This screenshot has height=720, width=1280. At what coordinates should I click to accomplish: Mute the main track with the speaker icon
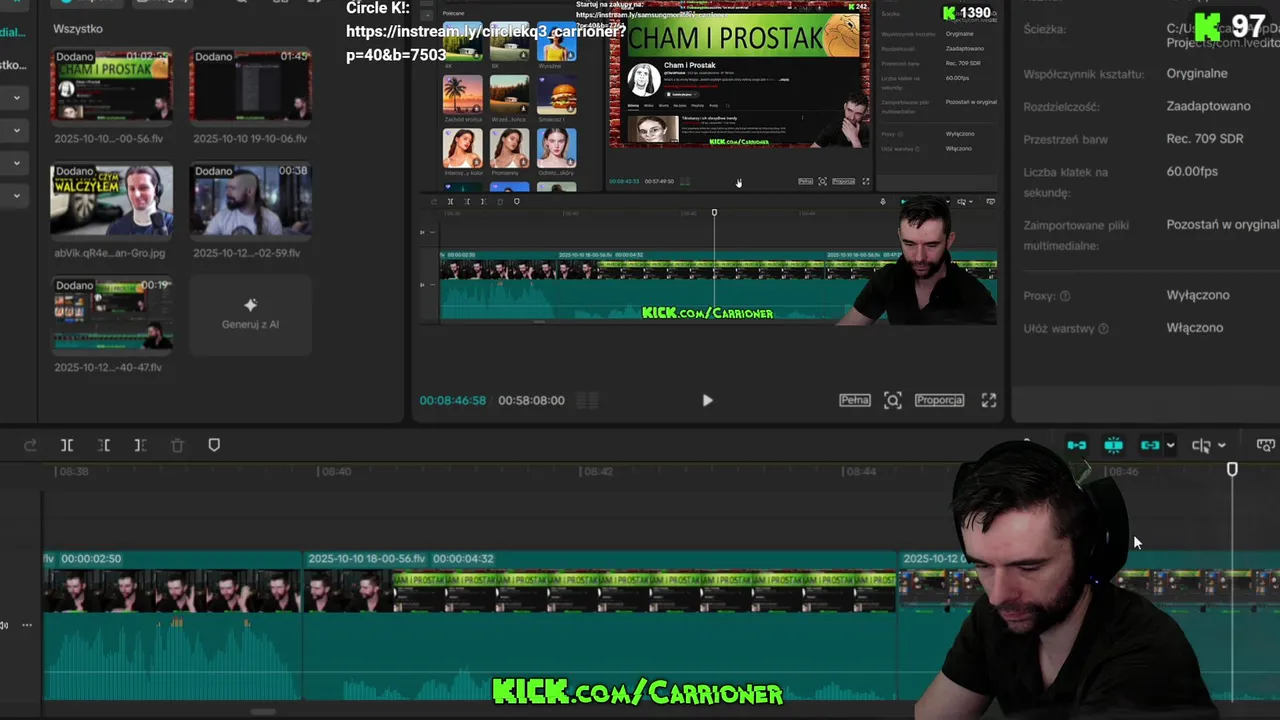coord(5,625)
